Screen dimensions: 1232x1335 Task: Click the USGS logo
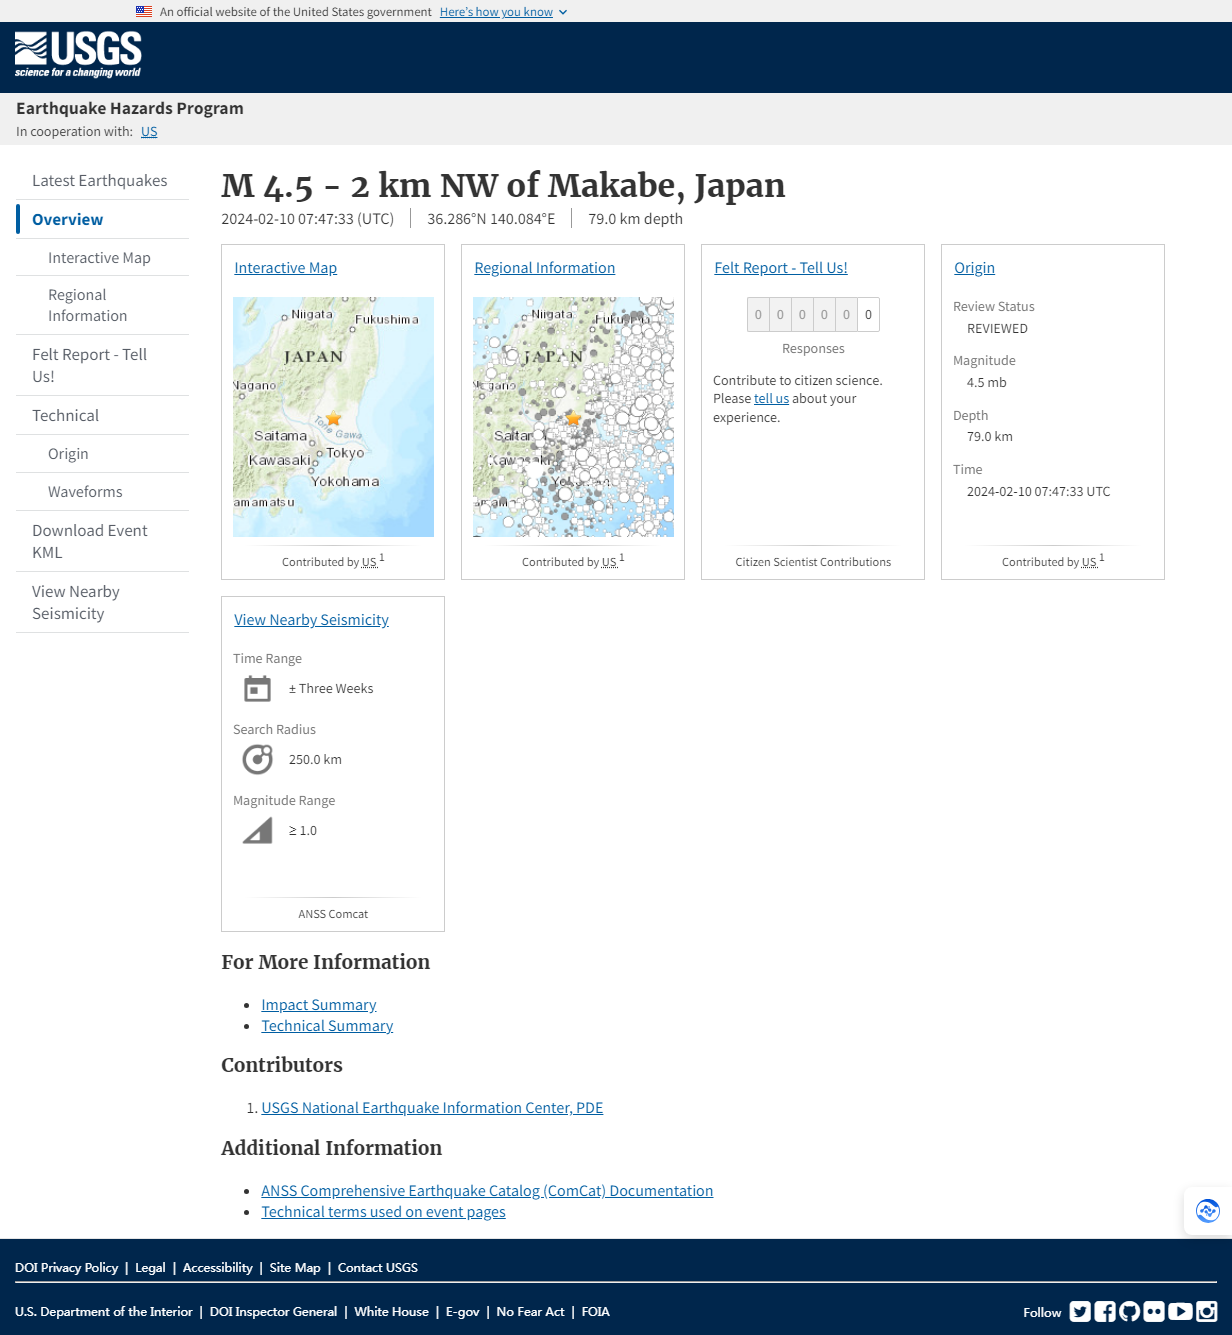tap(78, 55)
